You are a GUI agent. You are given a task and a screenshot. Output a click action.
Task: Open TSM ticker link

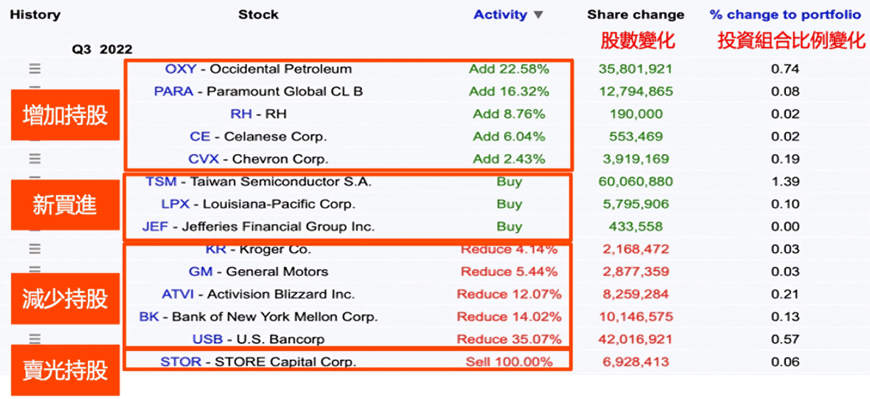160,181
